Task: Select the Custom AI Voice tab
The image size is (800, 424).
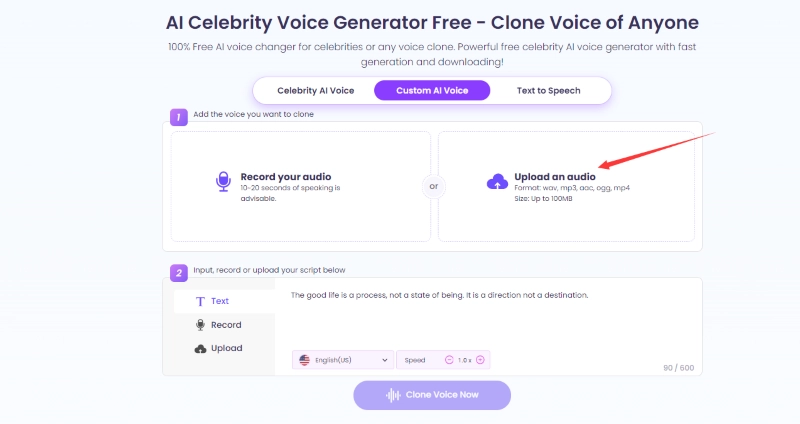Action: (x=433, y=91)
